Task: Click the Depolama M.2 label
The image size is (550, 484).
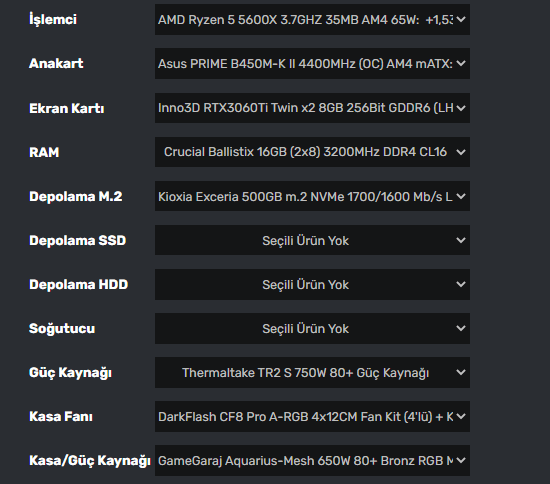Action: coord(76,196)
